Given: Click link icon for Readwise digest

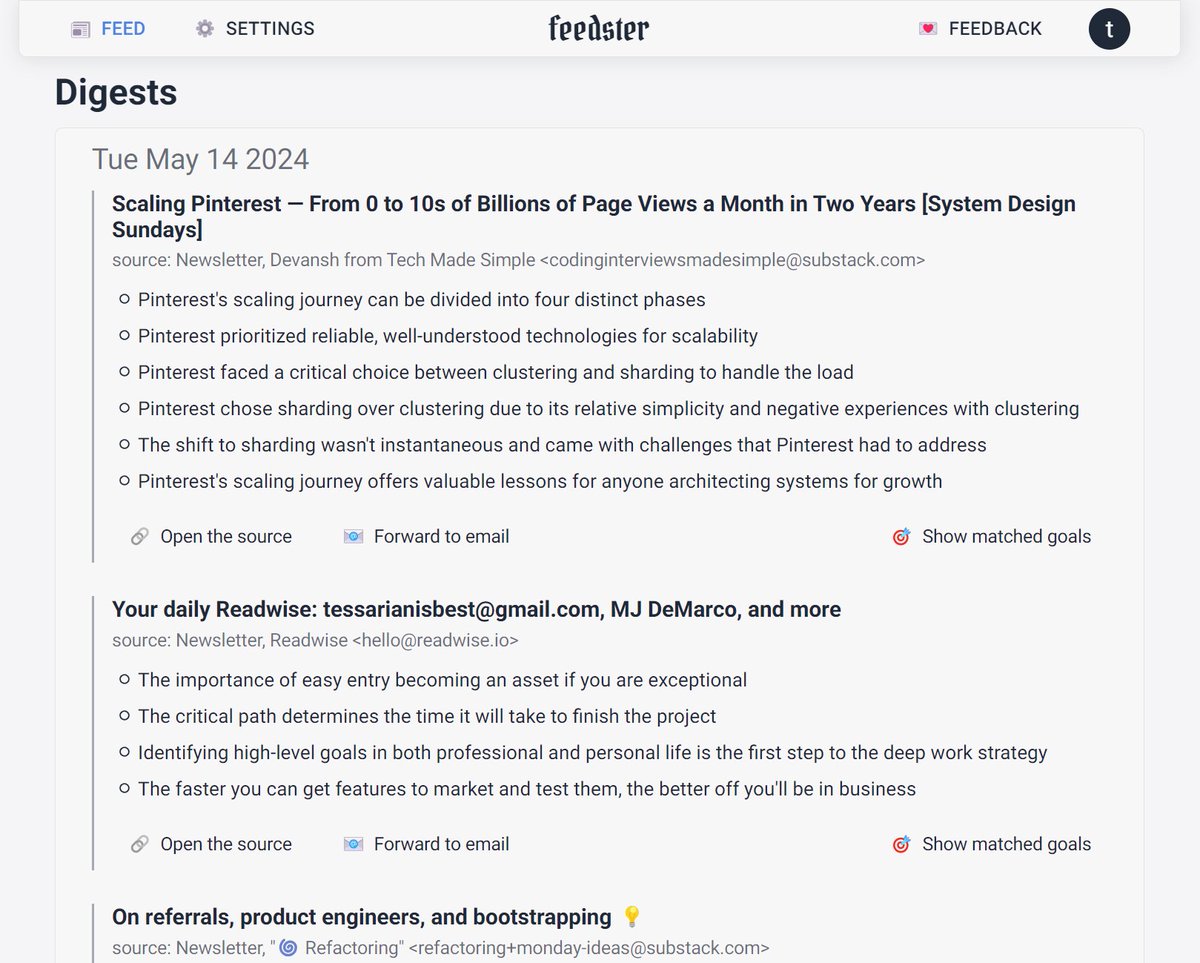Looking at the screenshot, I should point(140,845).
